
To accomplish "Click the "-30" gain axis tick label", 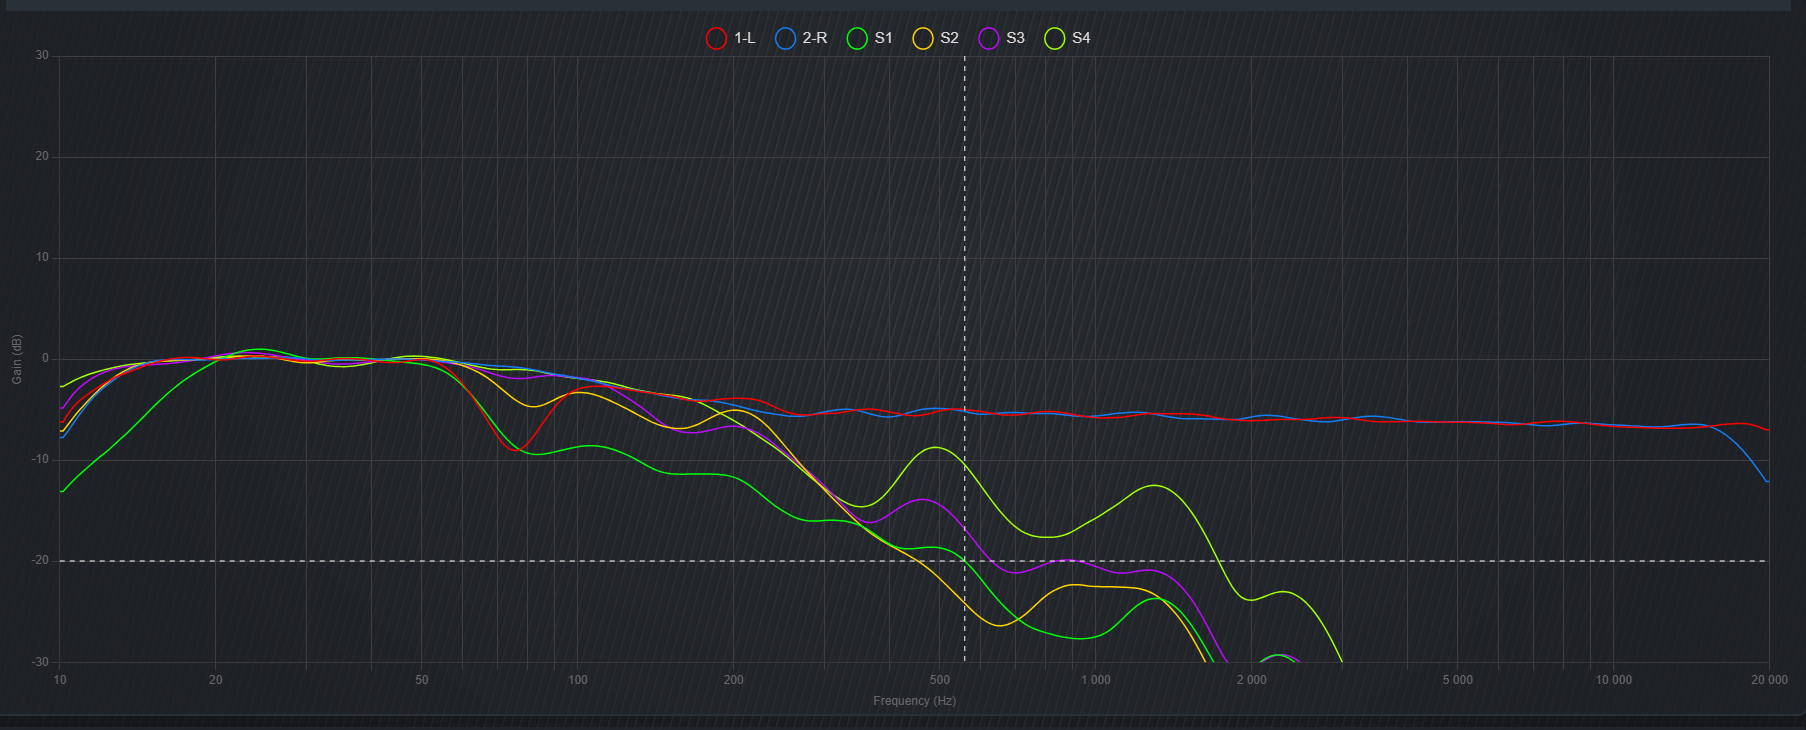I will (x=40, y=662).
